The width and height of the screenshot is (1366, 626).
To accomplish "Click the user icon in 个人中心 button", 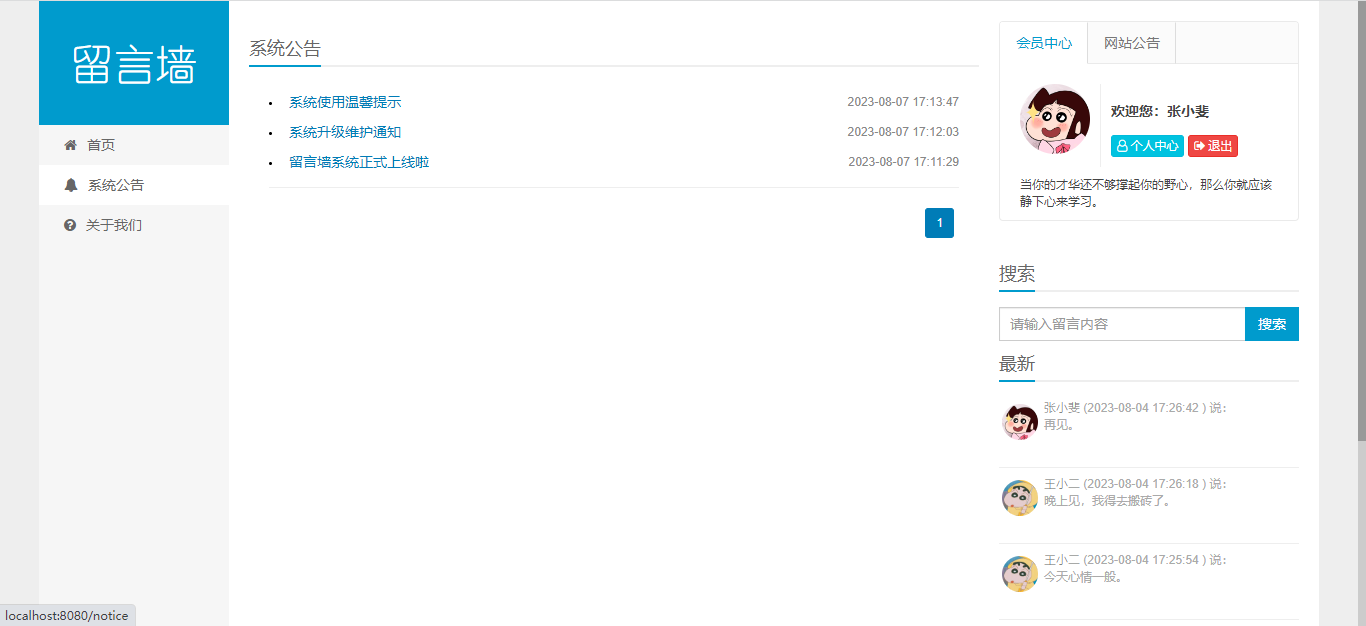I will point(1122,146).
